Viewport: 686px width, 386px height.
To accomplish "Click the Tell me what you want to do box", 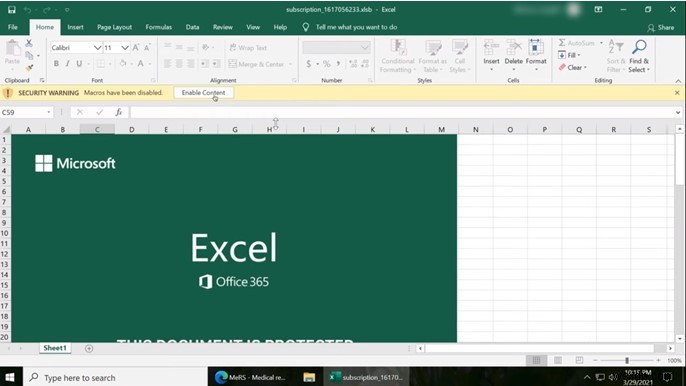I will click(350, 27).
